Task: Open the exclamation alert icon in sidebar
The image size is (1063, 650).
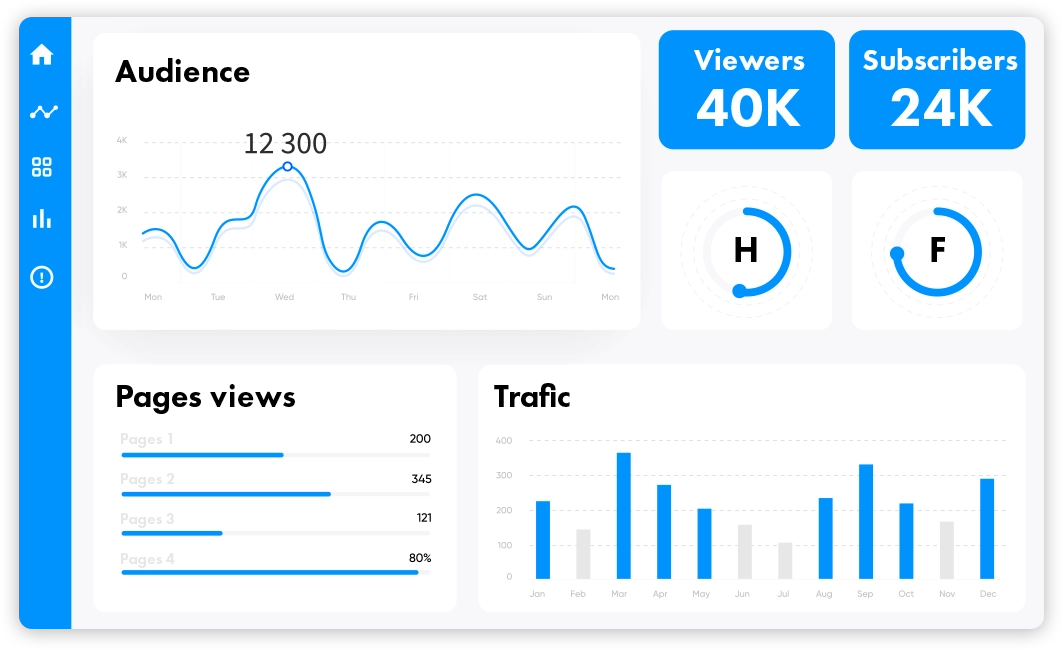Action: 42,277
